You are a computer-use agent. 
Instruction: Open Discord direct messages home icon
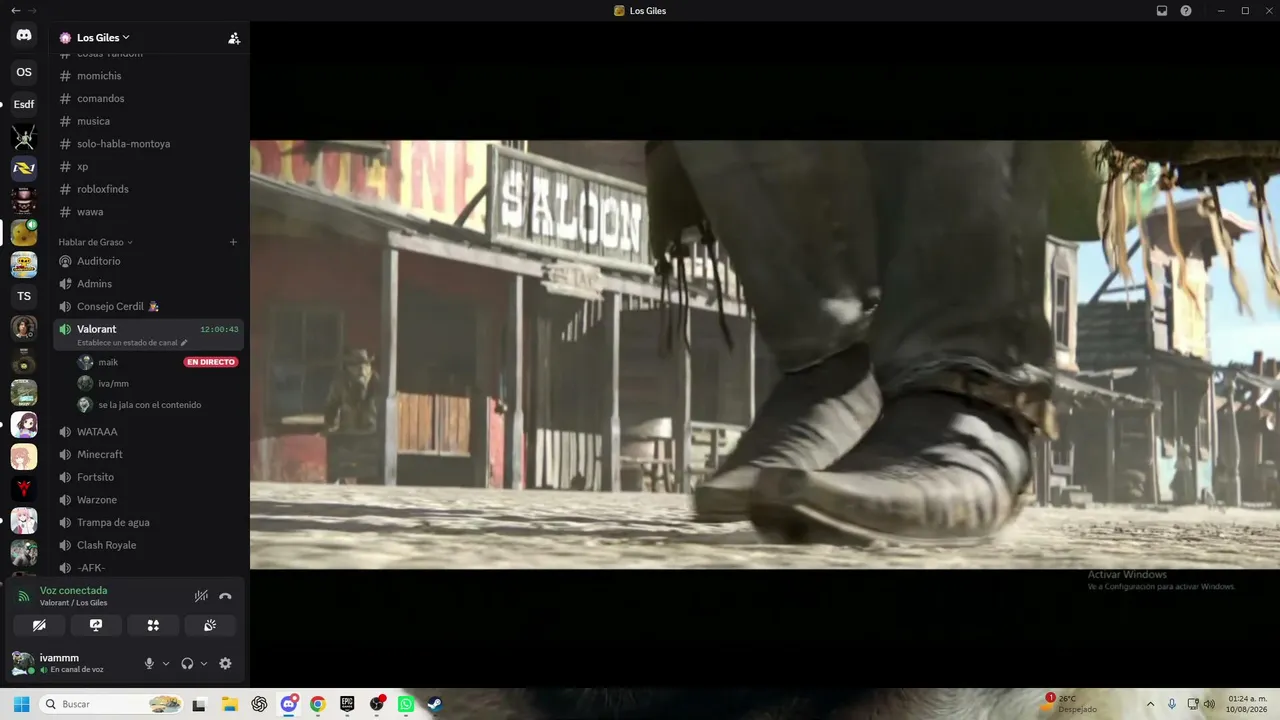[x=24, y=35]
